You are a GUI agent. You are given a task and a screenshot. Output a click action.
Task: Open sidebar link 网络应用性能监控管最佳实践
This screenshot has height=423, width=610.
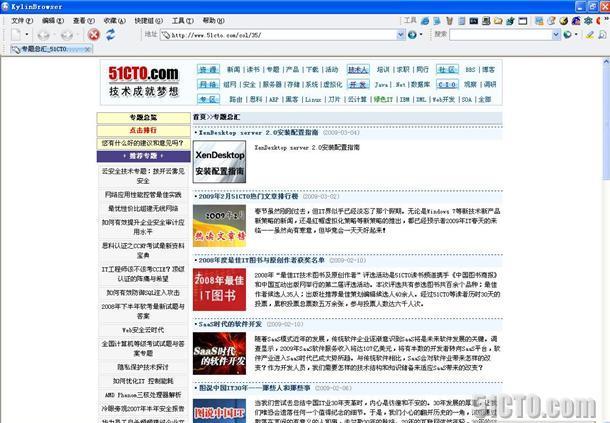[143, 195]
